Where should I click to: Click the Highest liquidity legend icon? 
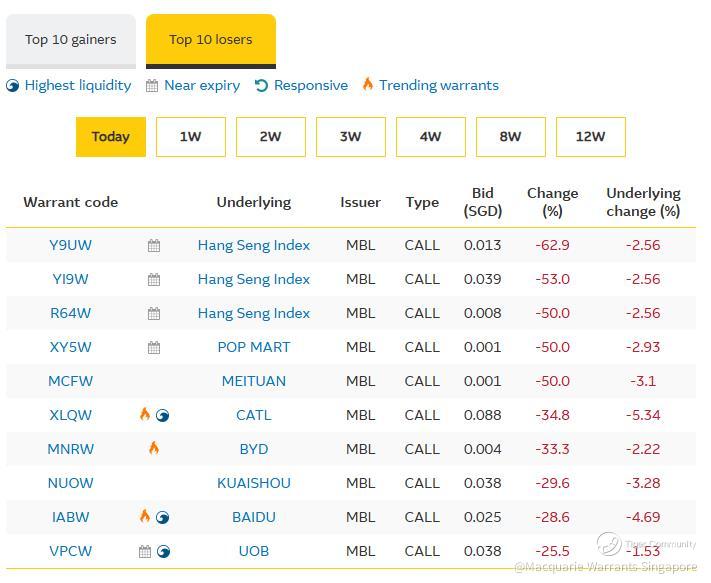[x=12, y=86]
